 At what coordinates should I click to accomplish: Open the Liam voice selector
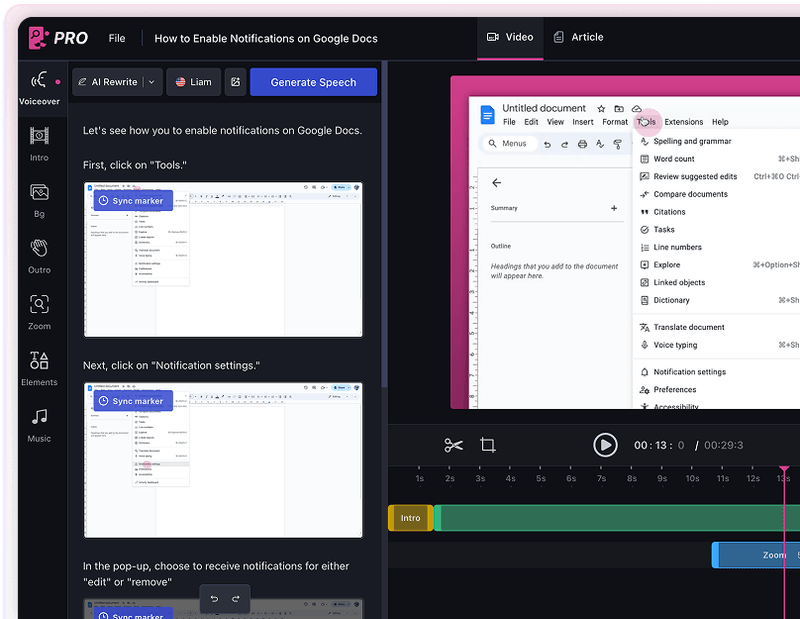click(x=193, y=81)
